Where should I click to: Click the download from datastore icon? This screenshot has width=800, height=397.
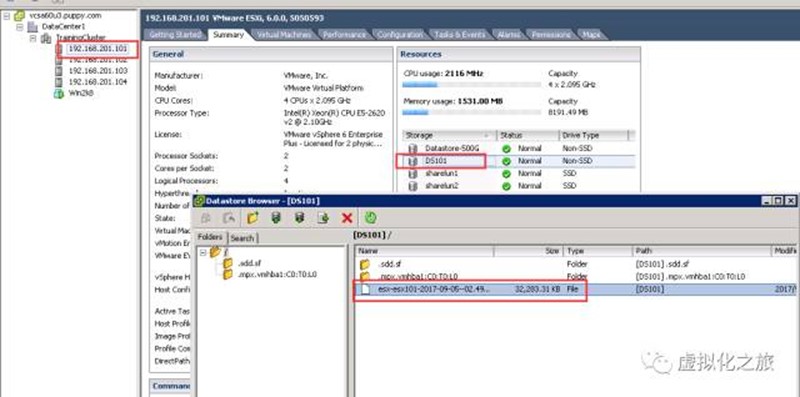coord(299,218)
